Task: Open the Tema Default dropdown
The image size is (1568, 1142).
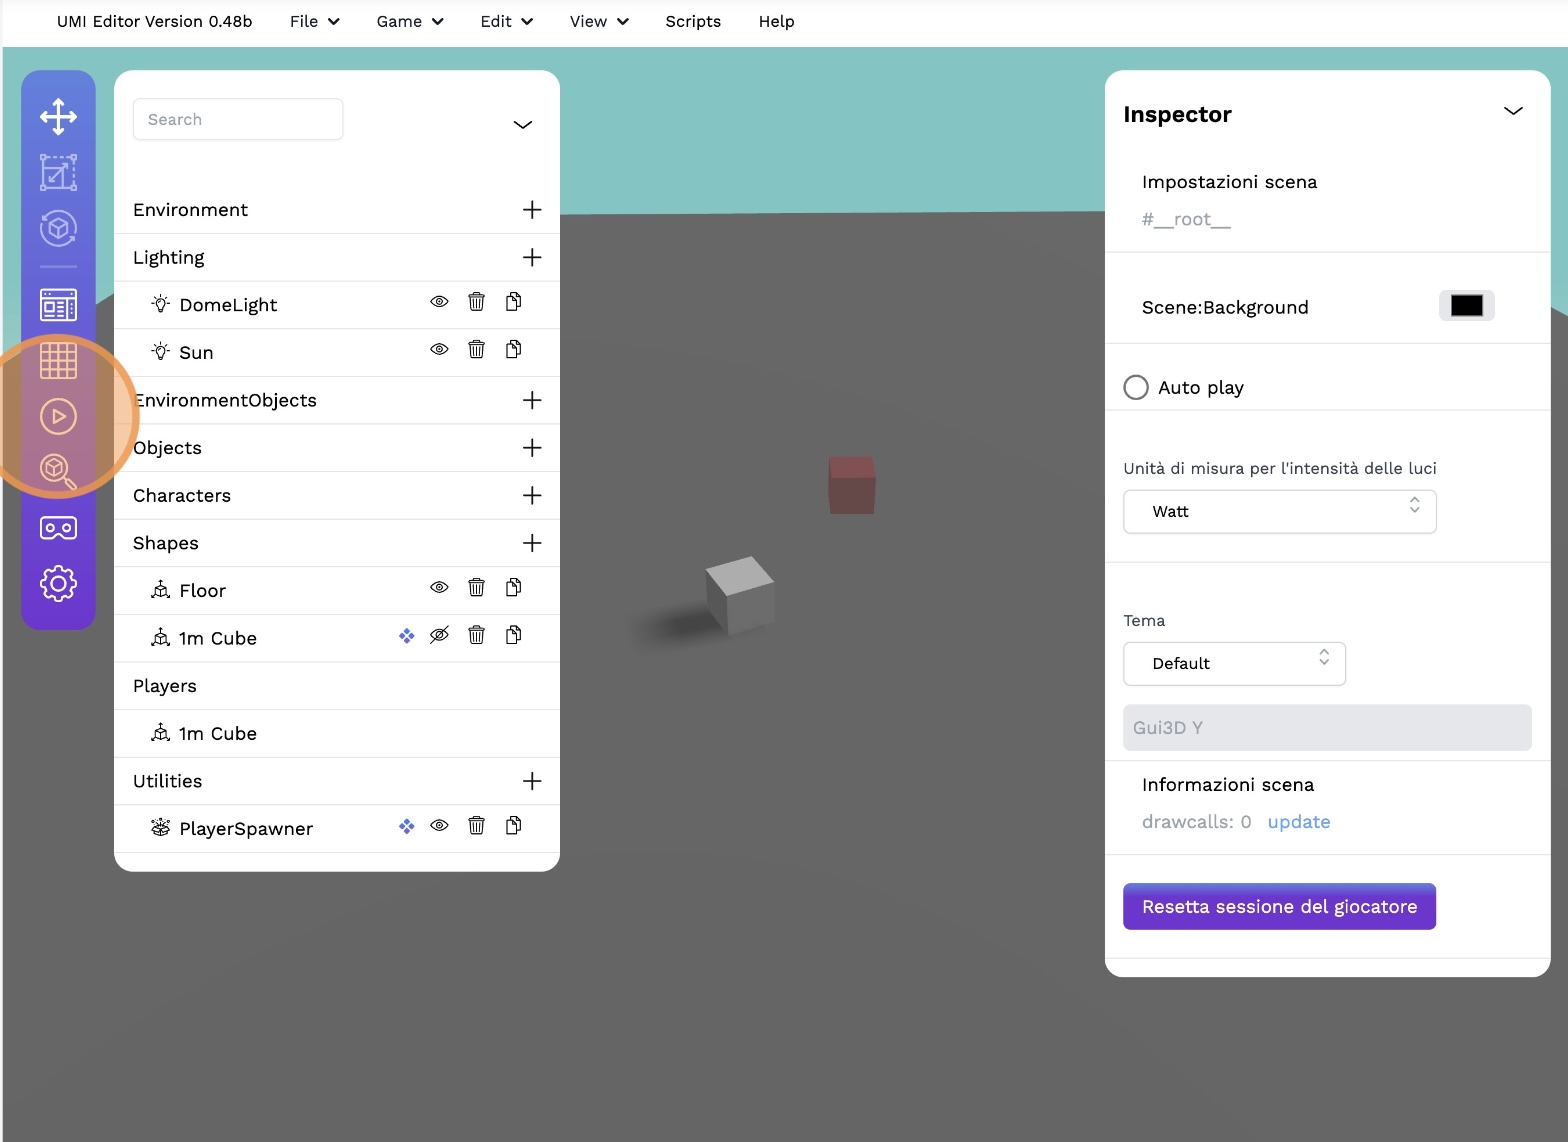Action: pos(1234,664)
